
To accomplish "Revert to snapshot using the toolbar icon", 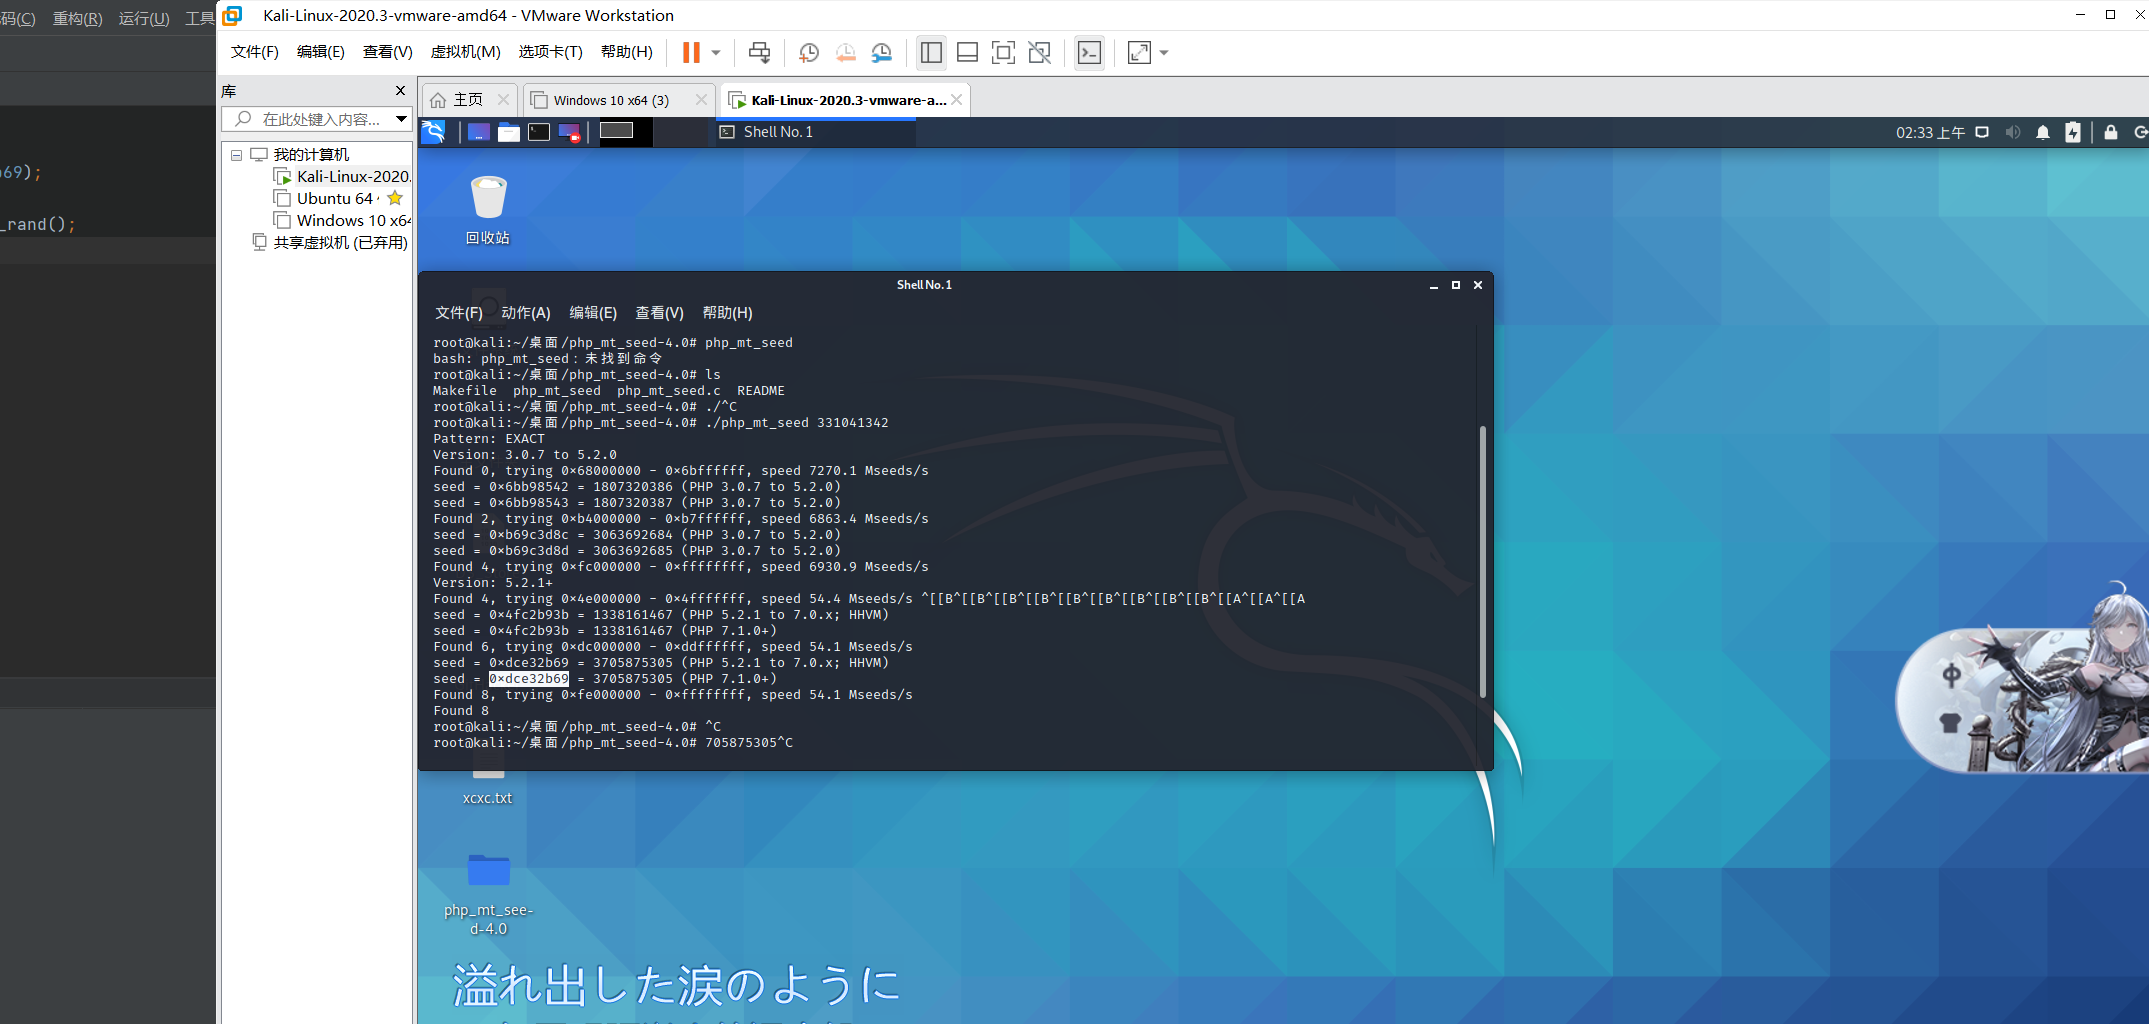I will (846, 52).
